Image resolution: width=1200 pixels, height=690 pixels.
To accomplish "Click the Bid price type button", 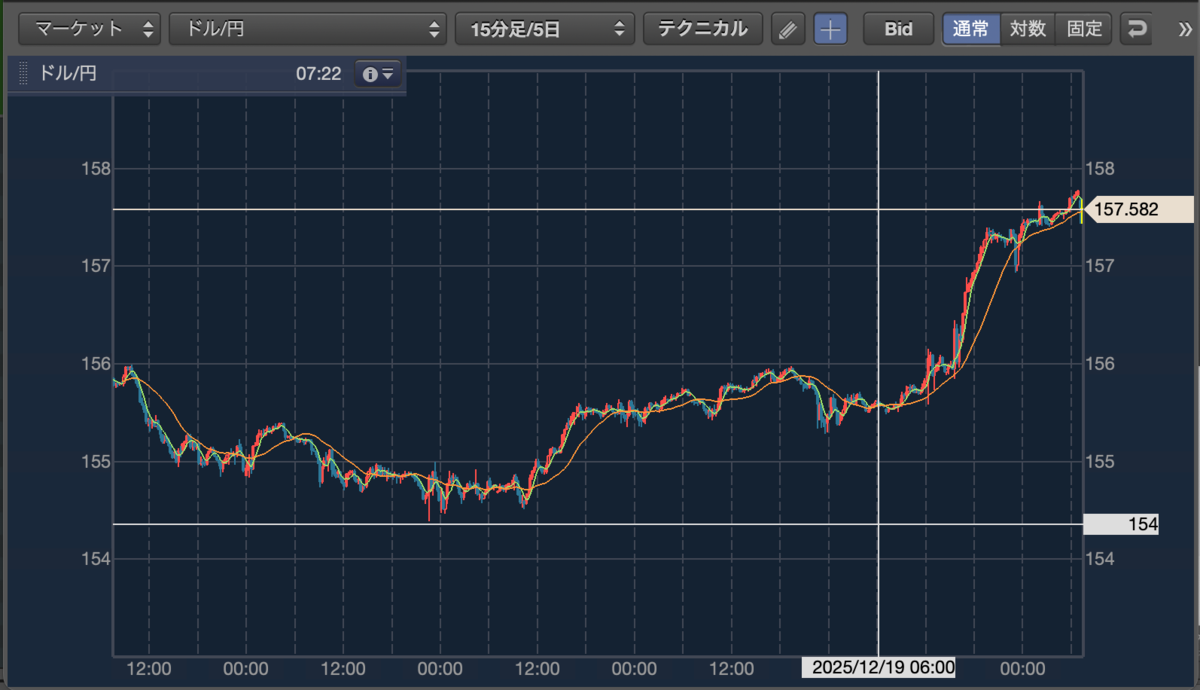I will tap(898, 29).
